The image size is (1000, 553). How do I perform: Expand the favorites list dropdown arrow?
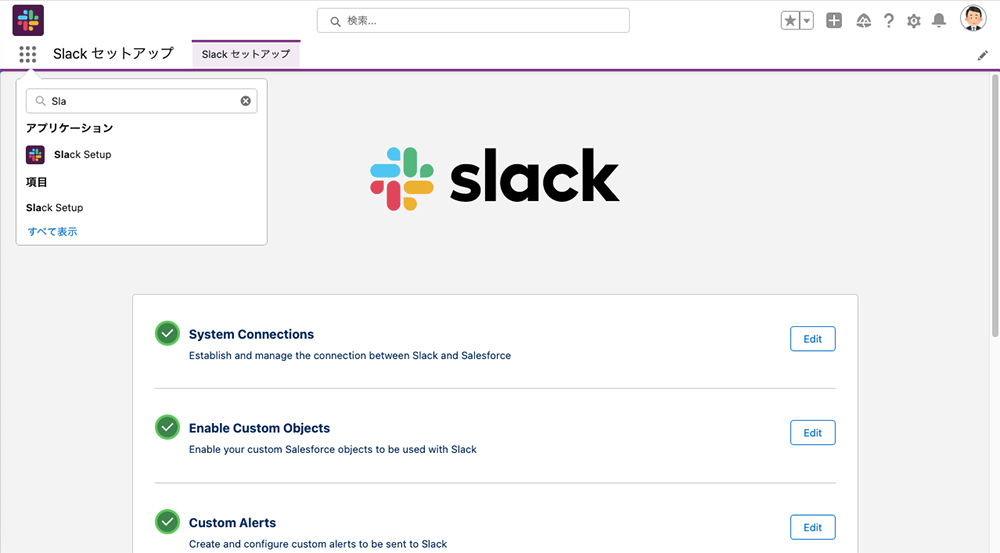pos(807,20)
